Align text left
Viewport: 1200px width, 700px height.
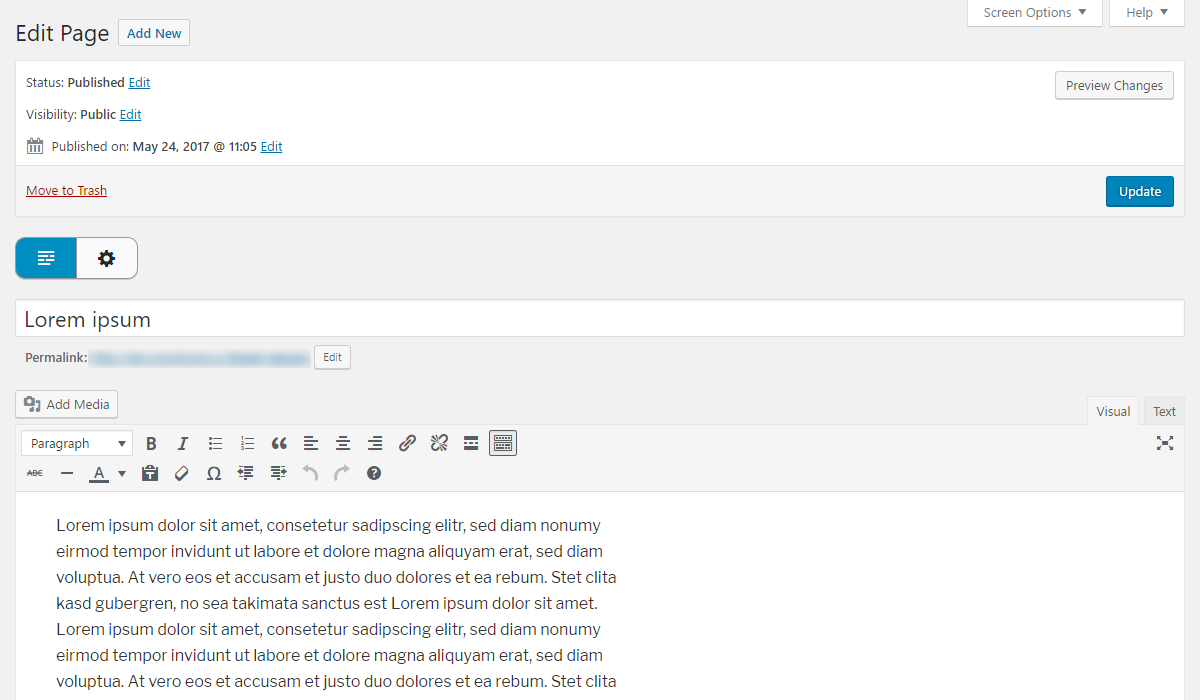click(311, 443)
